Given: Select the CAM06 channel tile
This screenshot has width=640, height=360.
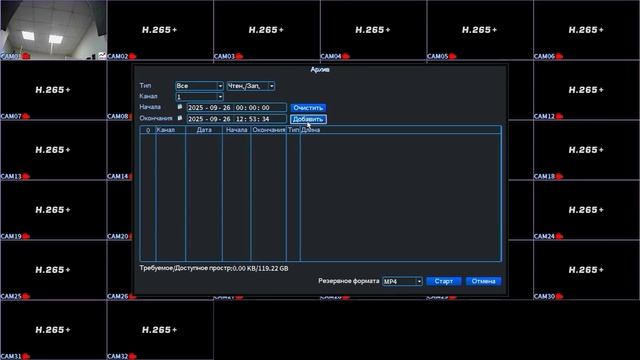Looking at the screenshot, I should [586, 30].
